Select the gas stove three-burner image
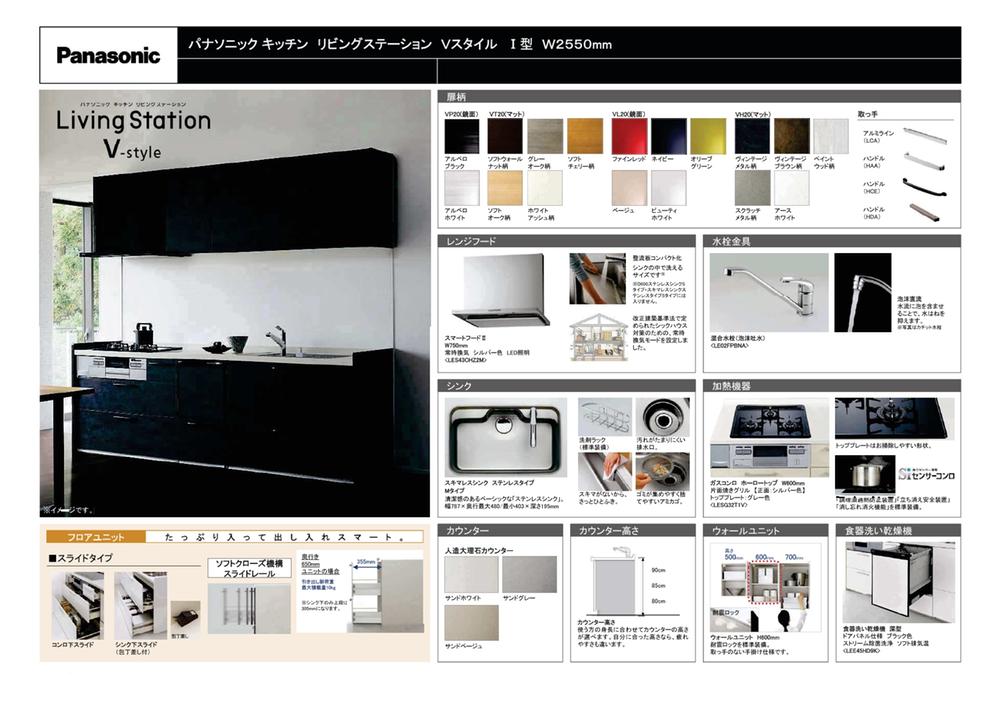Viewport: 1000px width, 706px height. pos(769,419)
